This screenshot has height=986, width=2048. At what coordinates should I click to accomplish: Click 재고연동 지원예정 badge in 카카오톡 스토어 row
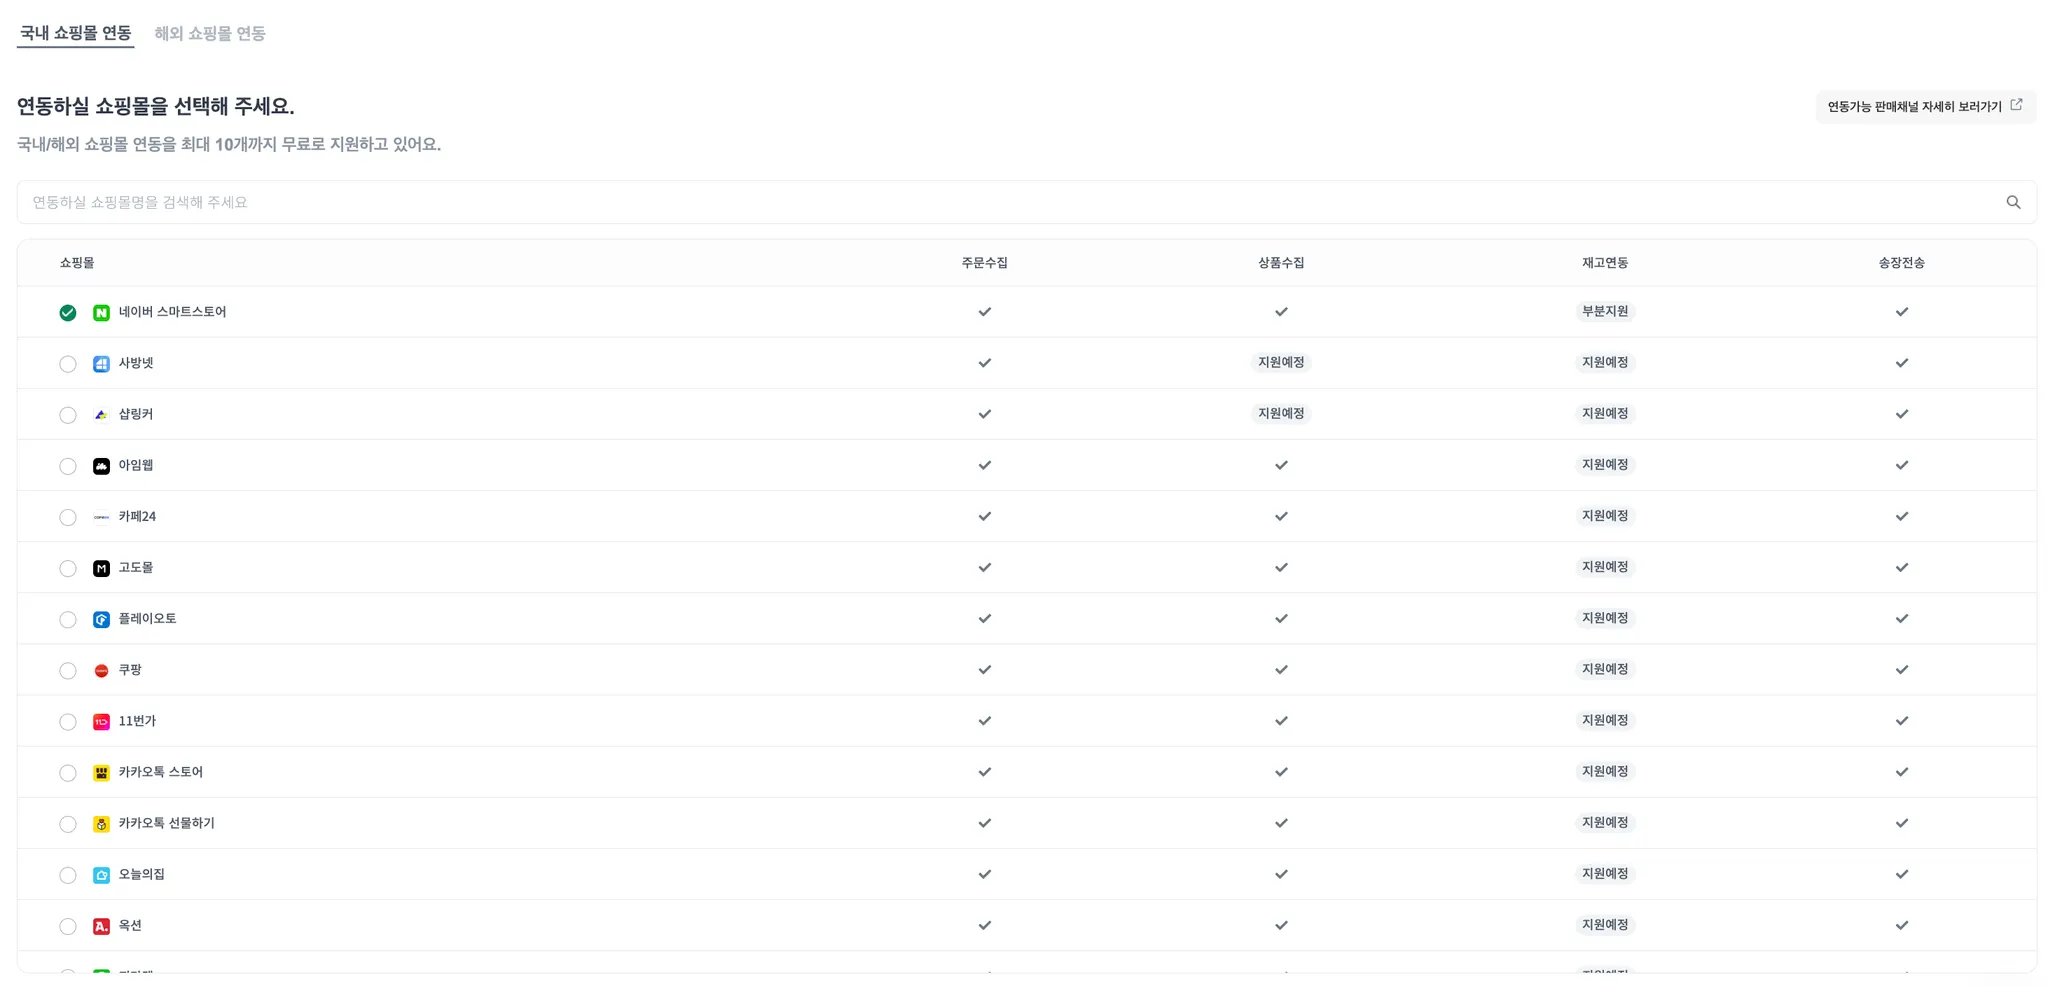[x=1605, y=771]
